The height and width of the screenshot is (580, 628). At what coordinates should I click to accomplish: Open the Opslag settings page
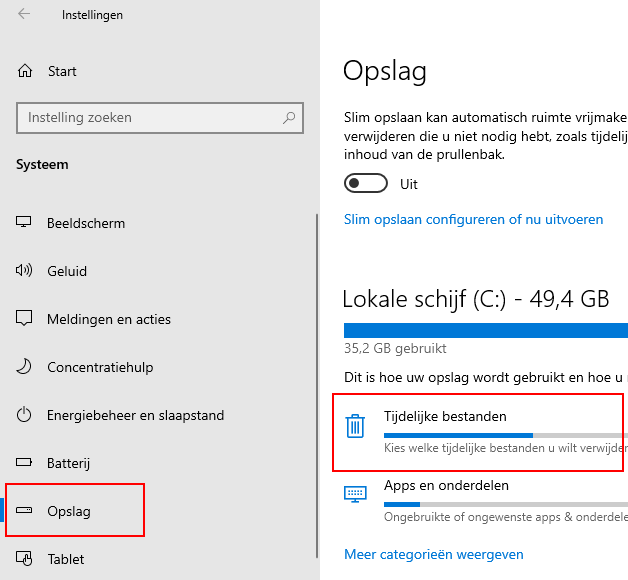point(69,511)
